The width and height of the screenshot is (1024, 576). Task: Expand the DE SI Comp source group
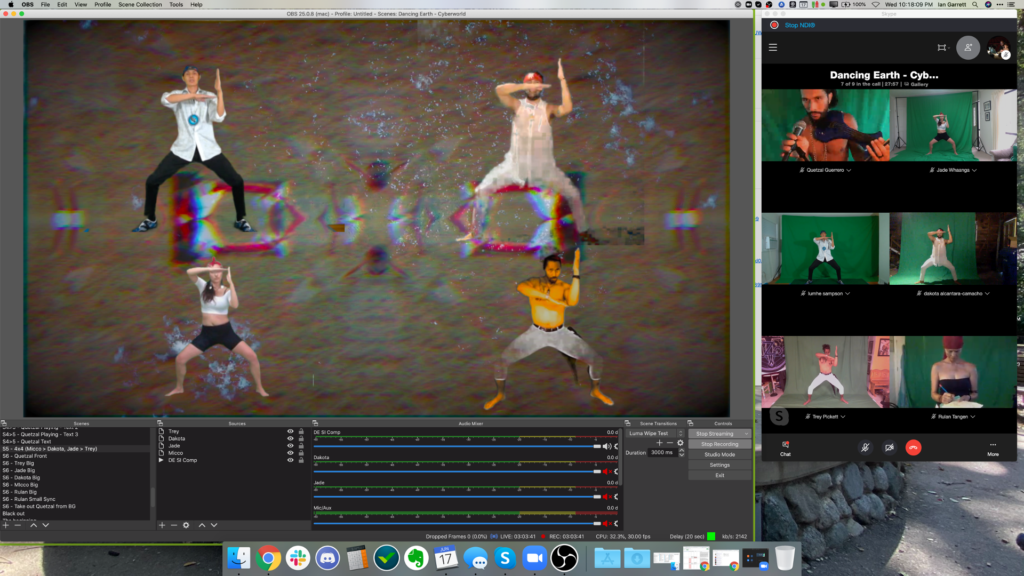coord(161,460)
